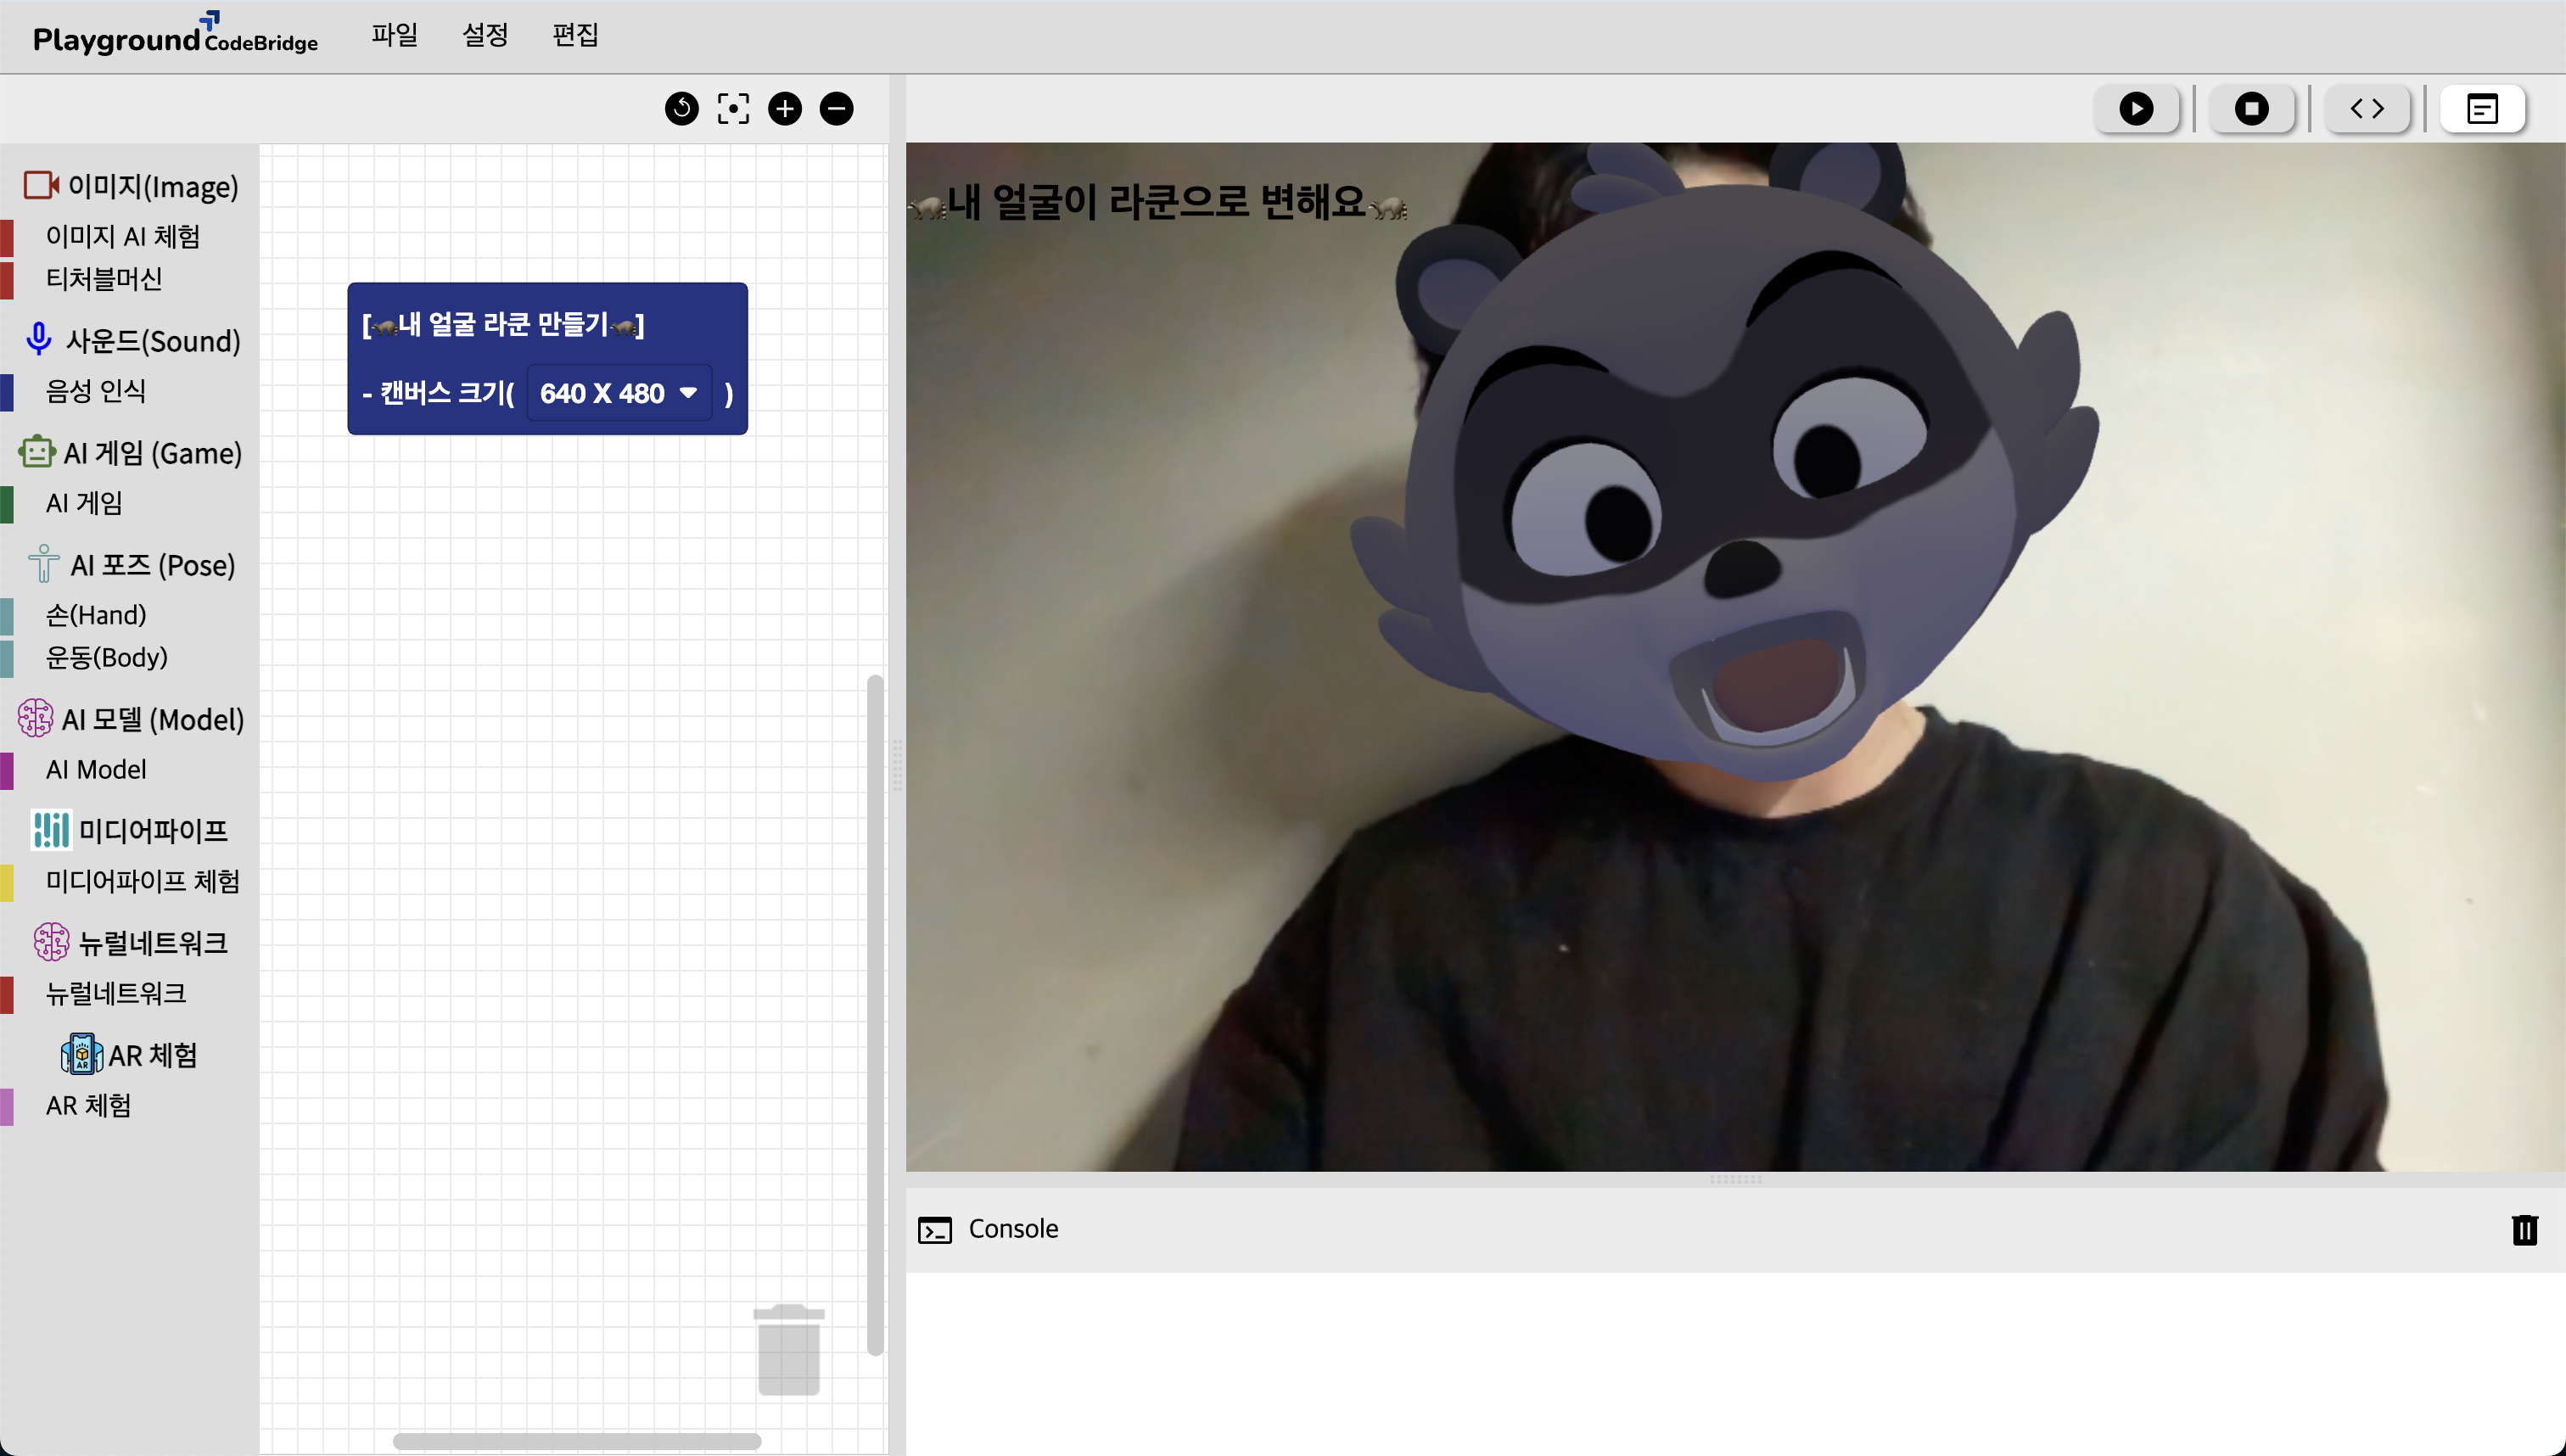This screenshot has width=2566, height=1456.
Task: Click the Playground CodeBridge logo
Action: (x=175, y=35)
